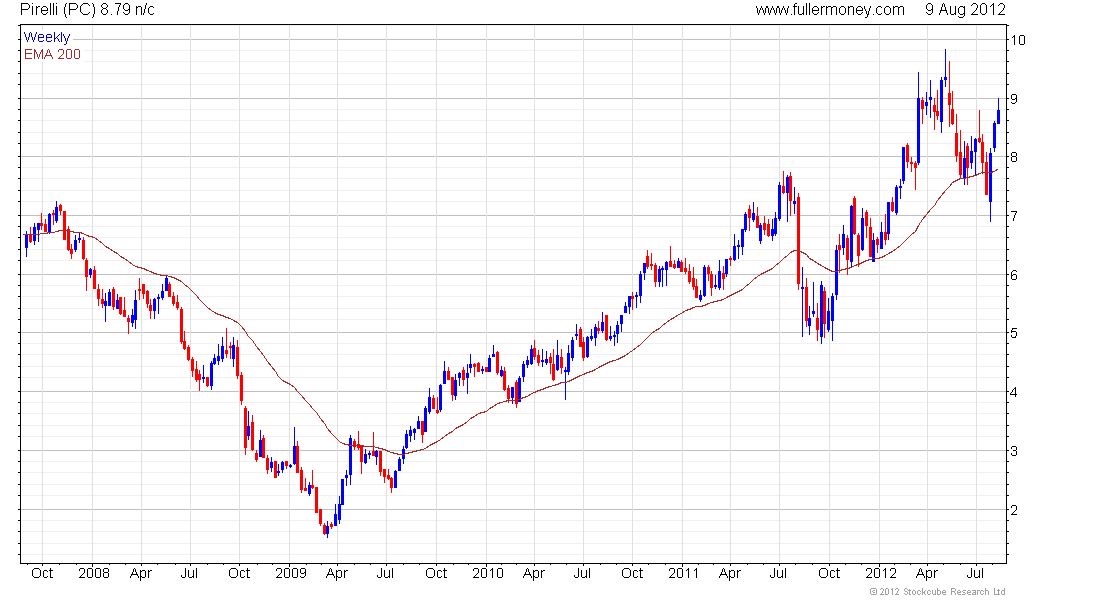This screenshot has height=600, width=1100.
Task: Click the y-axis value 2
Action: click(x=1014, y=510)
